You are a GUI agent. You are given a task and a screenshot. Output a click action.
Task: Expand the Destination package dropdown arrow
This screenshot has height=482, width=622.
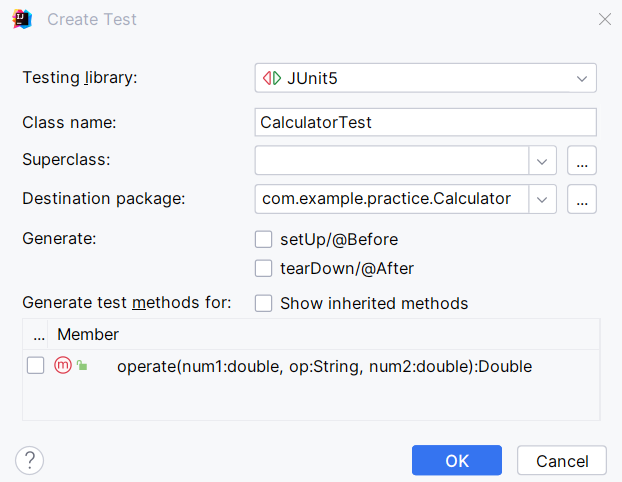(542, 199)
